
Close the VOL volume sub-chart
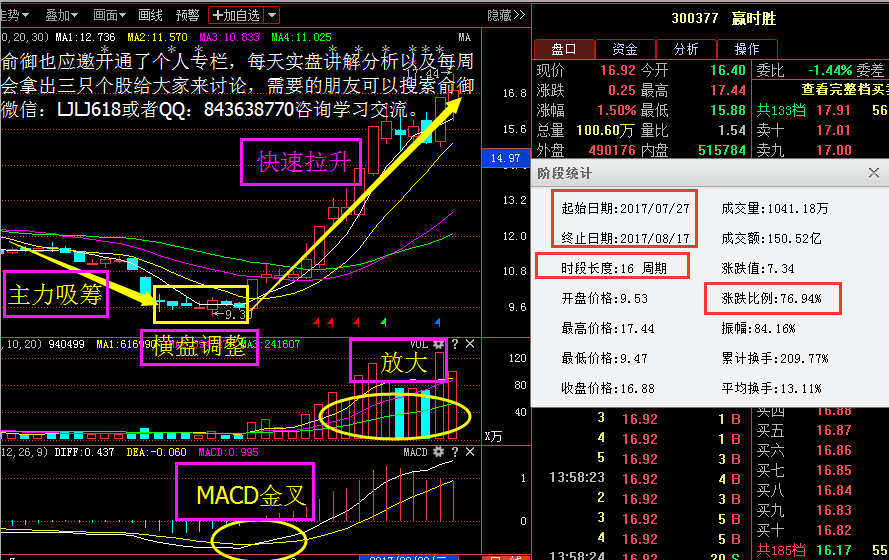pos(470,344)
